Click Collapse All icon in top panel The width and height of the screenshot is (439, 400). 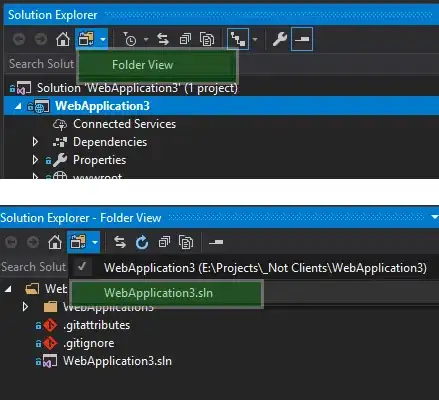pos(185,39)
